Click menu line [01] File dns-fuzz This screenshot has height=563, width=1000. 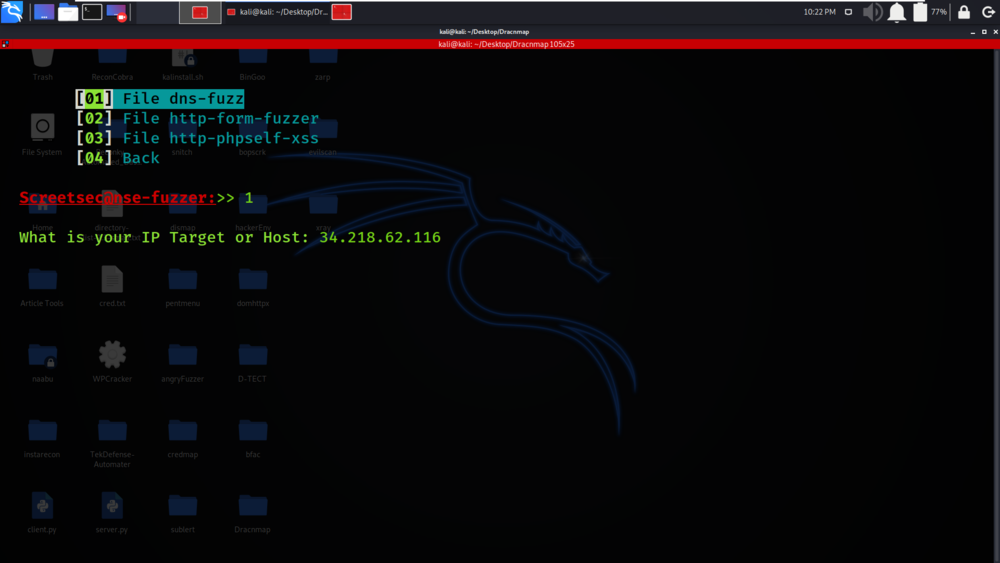[160, 99]
